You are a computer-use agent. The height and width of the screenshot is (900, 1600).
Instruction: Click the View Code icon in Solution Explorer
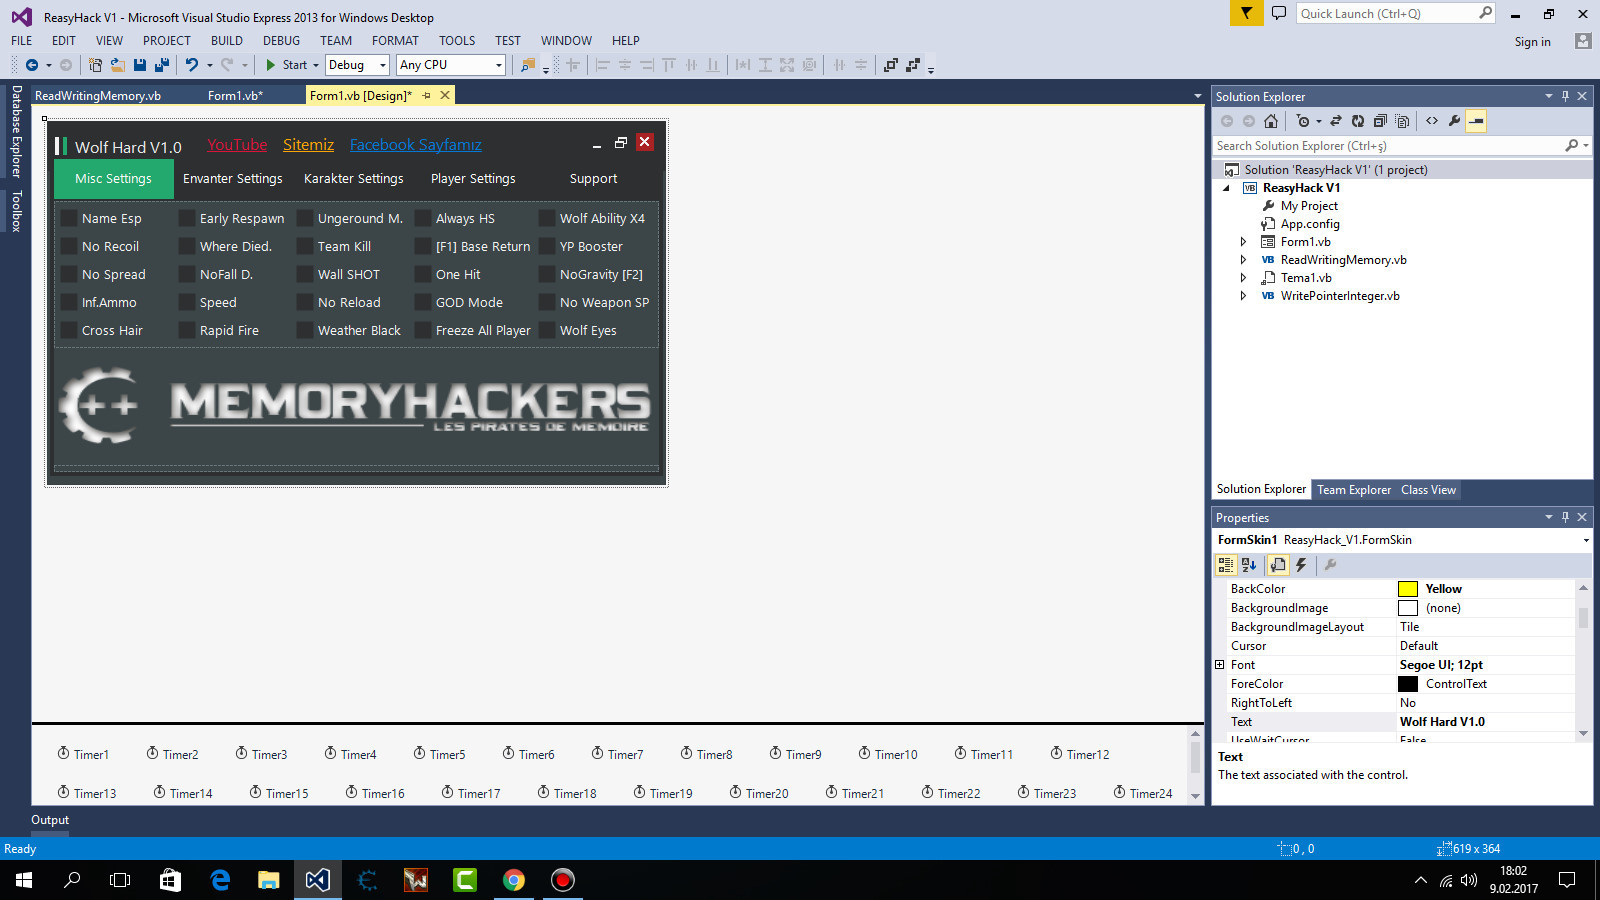(1432, 121)
